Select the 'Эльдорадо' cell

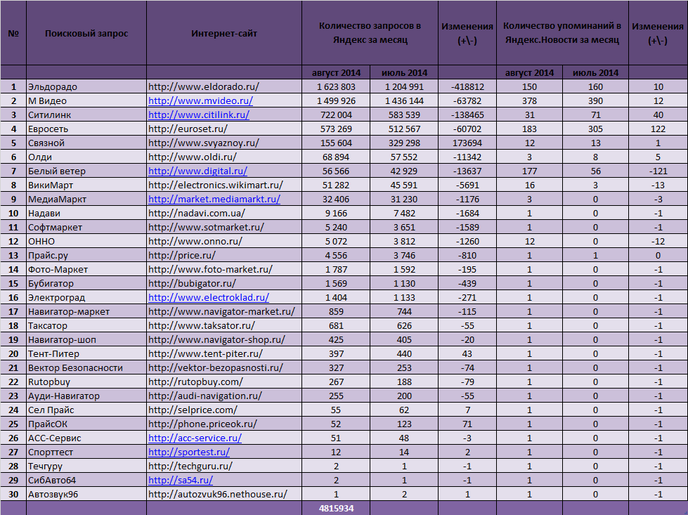coord(86,87)
